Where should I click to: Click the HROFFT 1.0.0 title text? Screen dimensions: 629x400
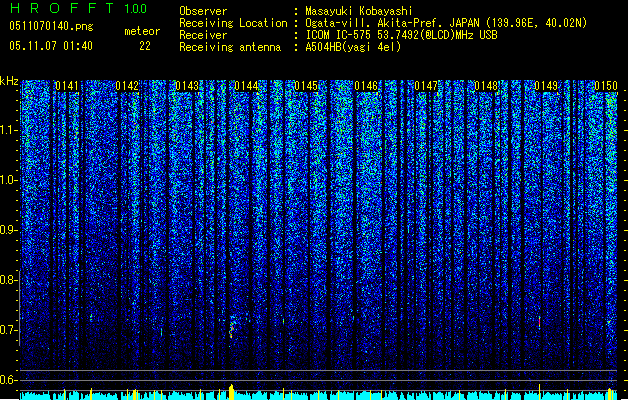point(78,8)
